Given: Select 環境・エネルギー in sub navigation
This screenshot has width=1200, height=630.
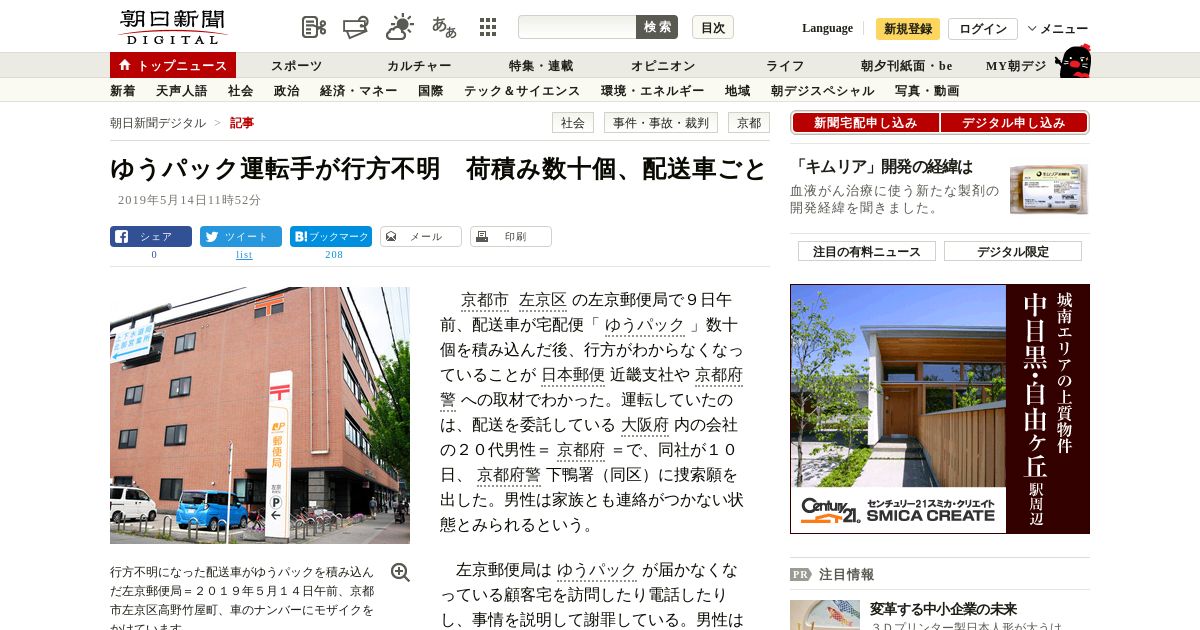Looking at the screenshot, I should [x=652, y=91].
